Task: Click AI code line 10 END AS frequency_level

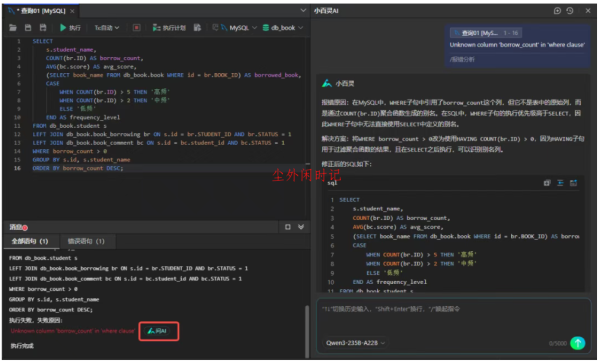Action: coord(390,282)
